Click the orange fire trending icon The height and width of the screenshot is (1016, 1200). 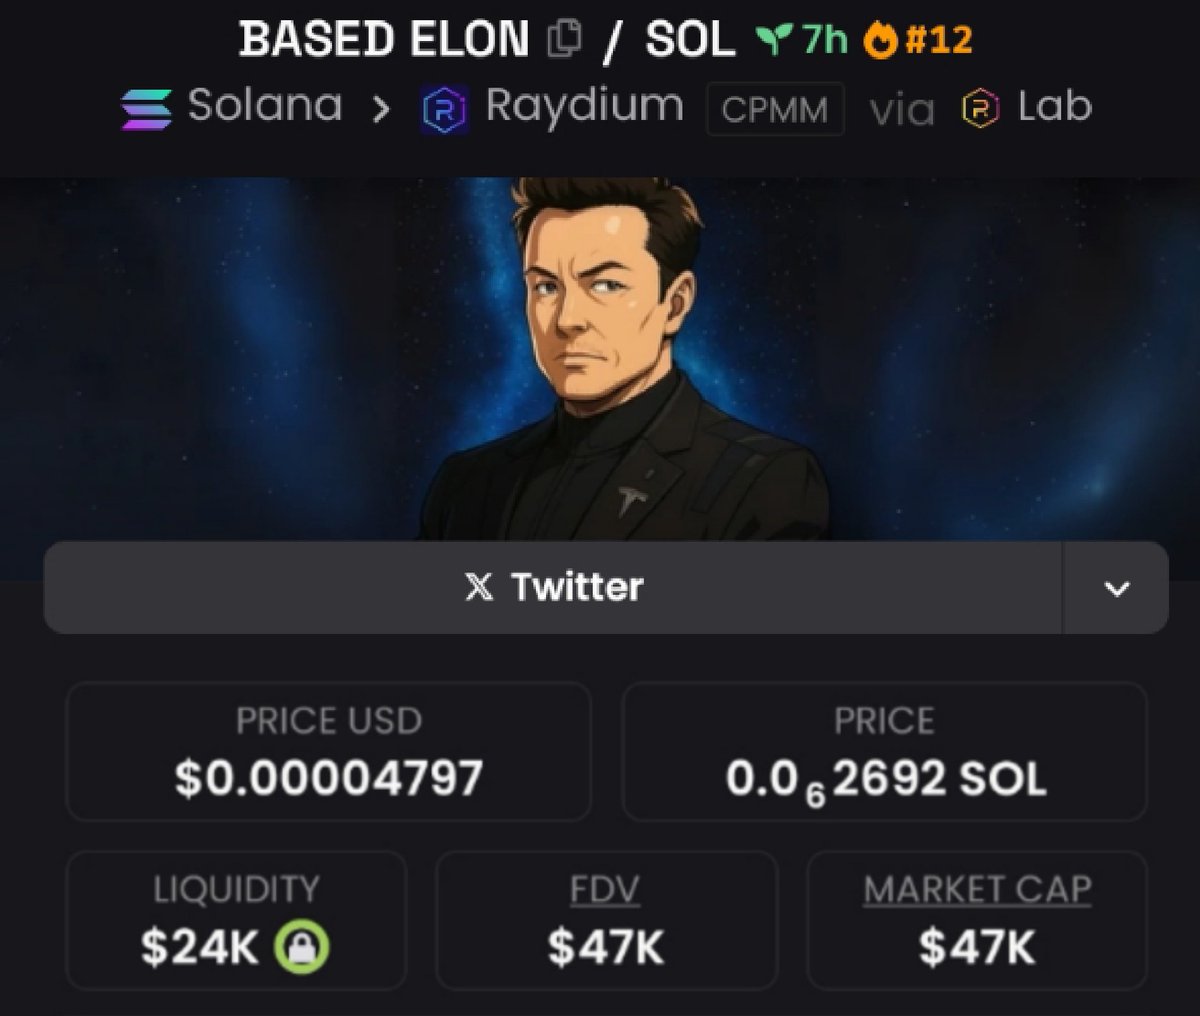pyautogui.click(x=879, y=40)
